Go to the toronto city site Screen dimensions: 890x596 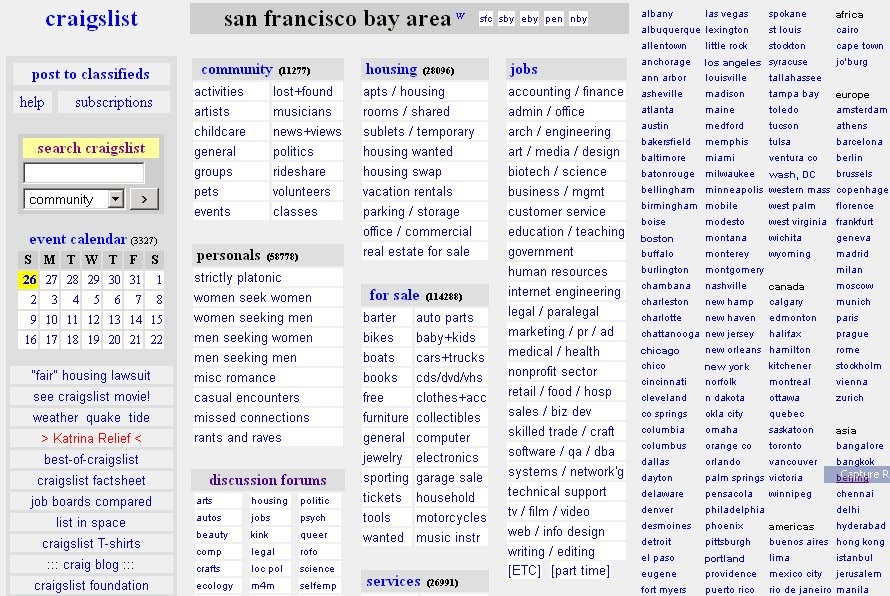click(785, 446)
